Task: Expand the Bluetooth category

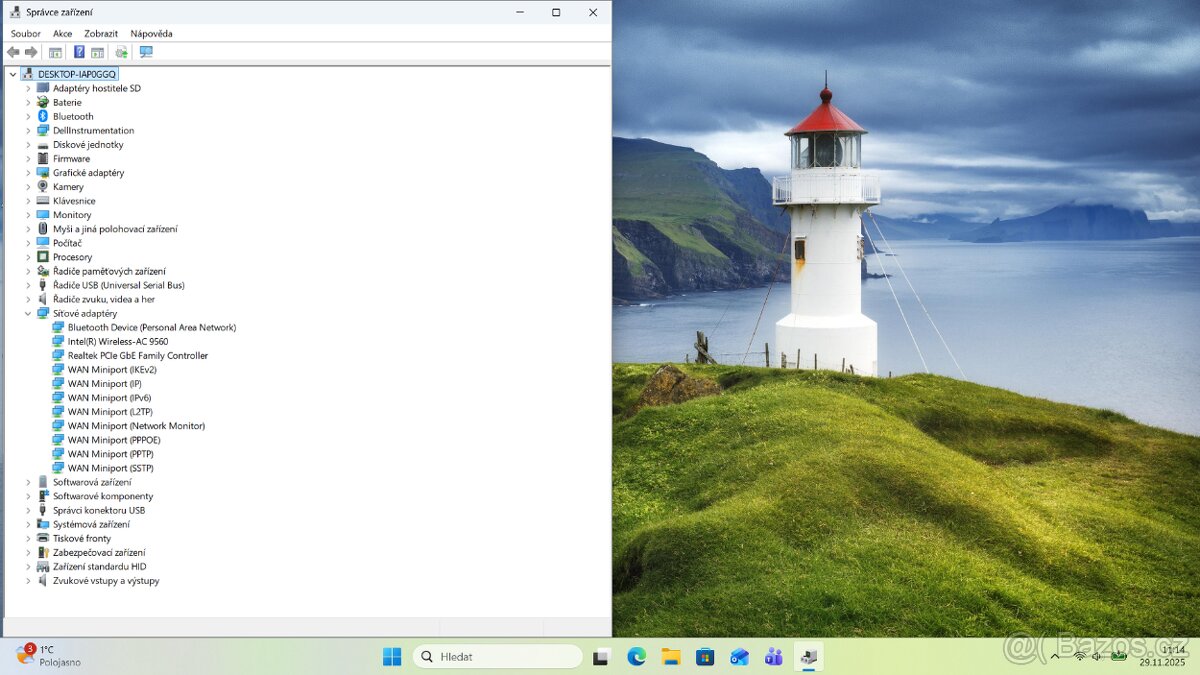Action: (28, 117)
